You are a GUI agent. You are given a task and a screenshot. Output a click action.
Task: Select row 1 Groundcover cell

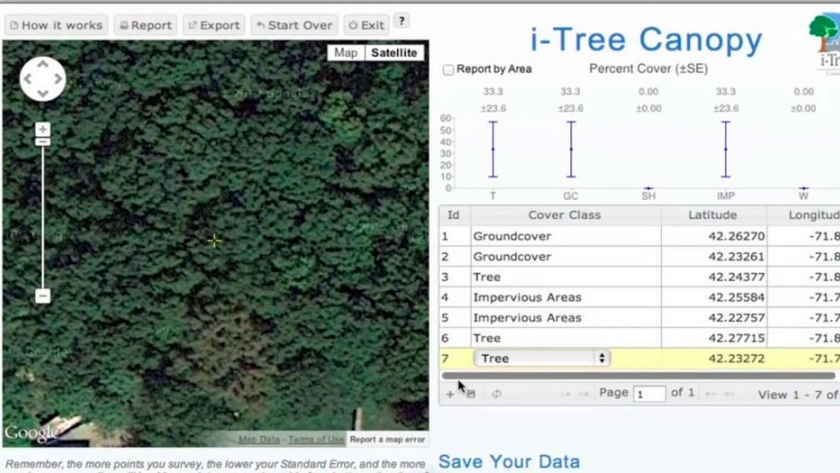[x=566, y=236]
